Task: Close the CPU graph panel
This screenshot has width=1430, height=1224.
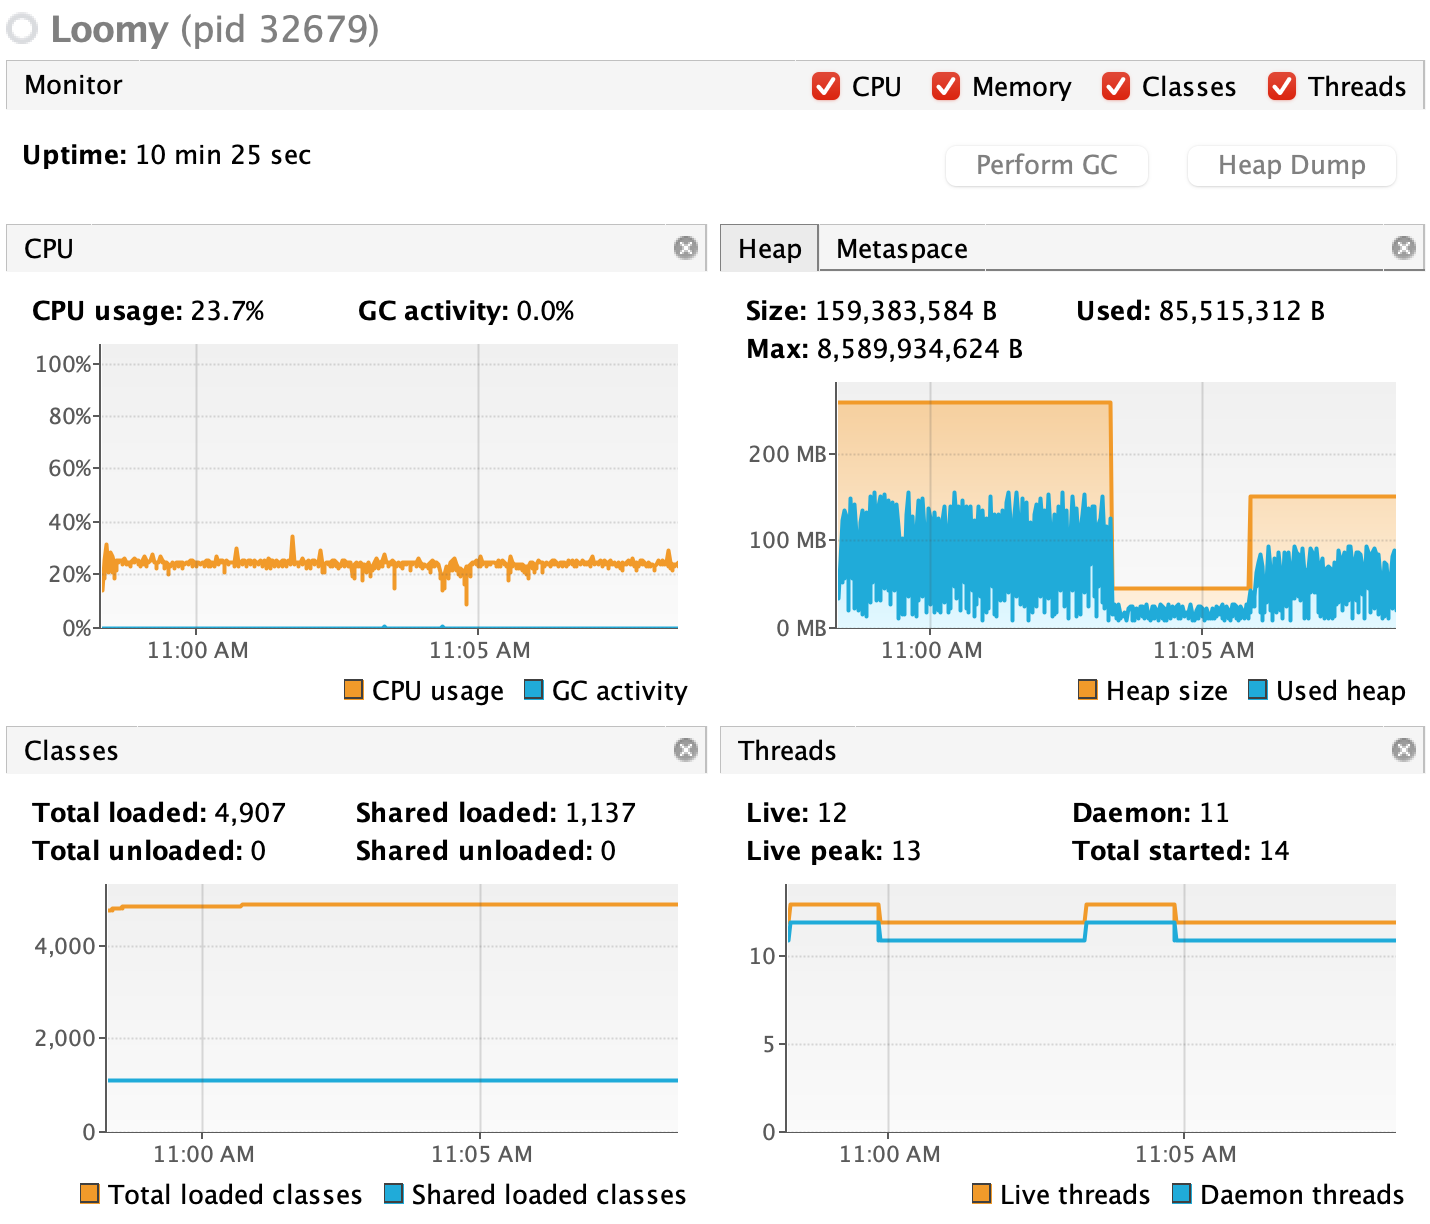Action: (685, 248)
